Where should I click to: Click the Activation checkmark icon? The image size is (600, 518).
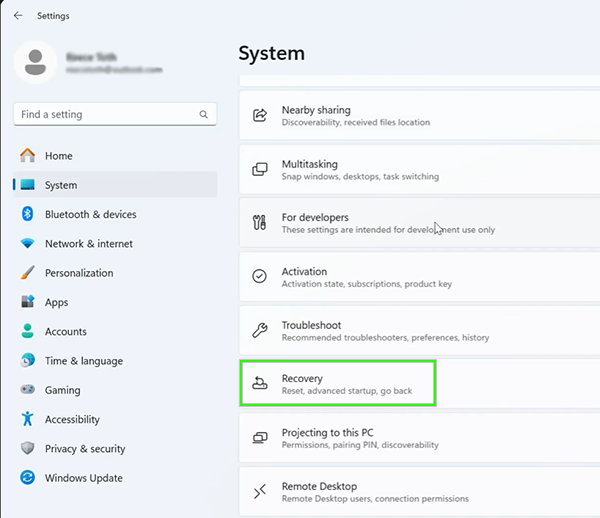259,276
